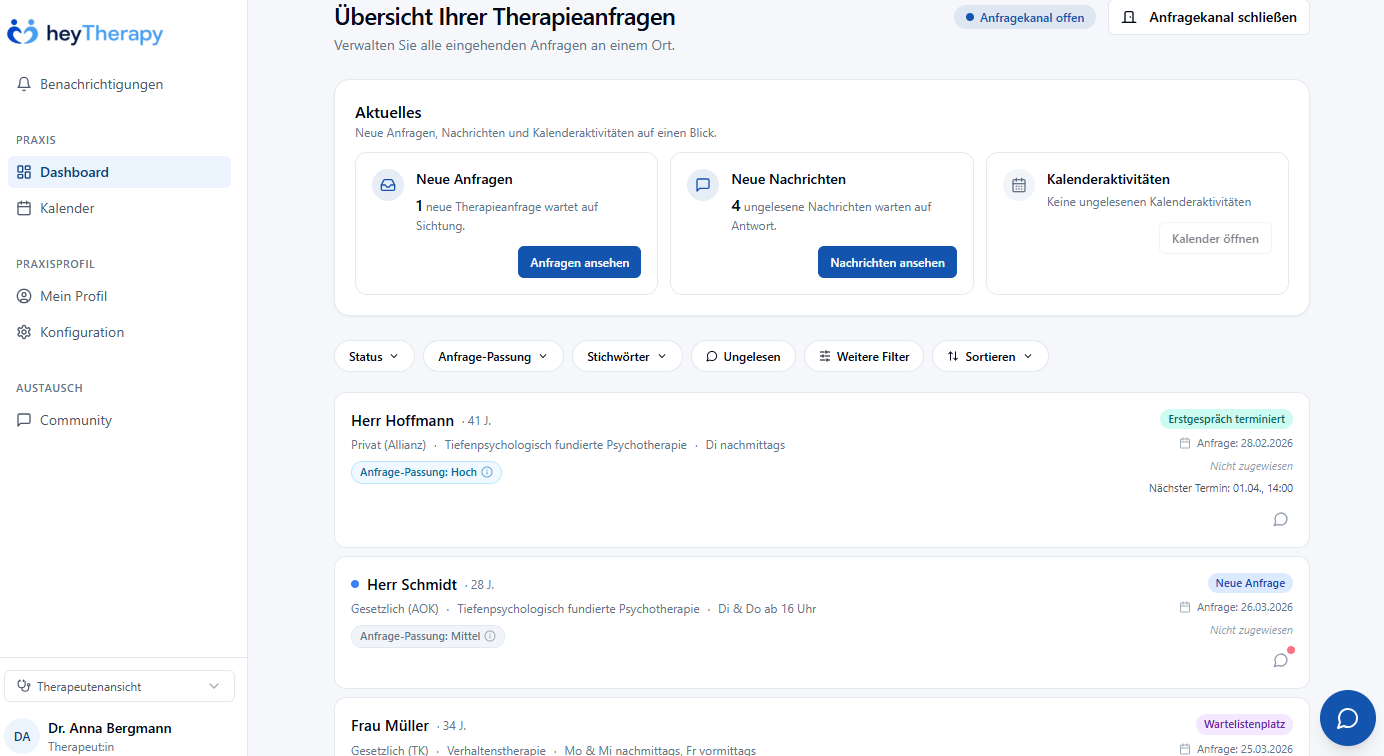Viewport: 1384px width, 756px height.
Task: Click the Erstgespräch terminiert status badge
Action: [1226, 418]
